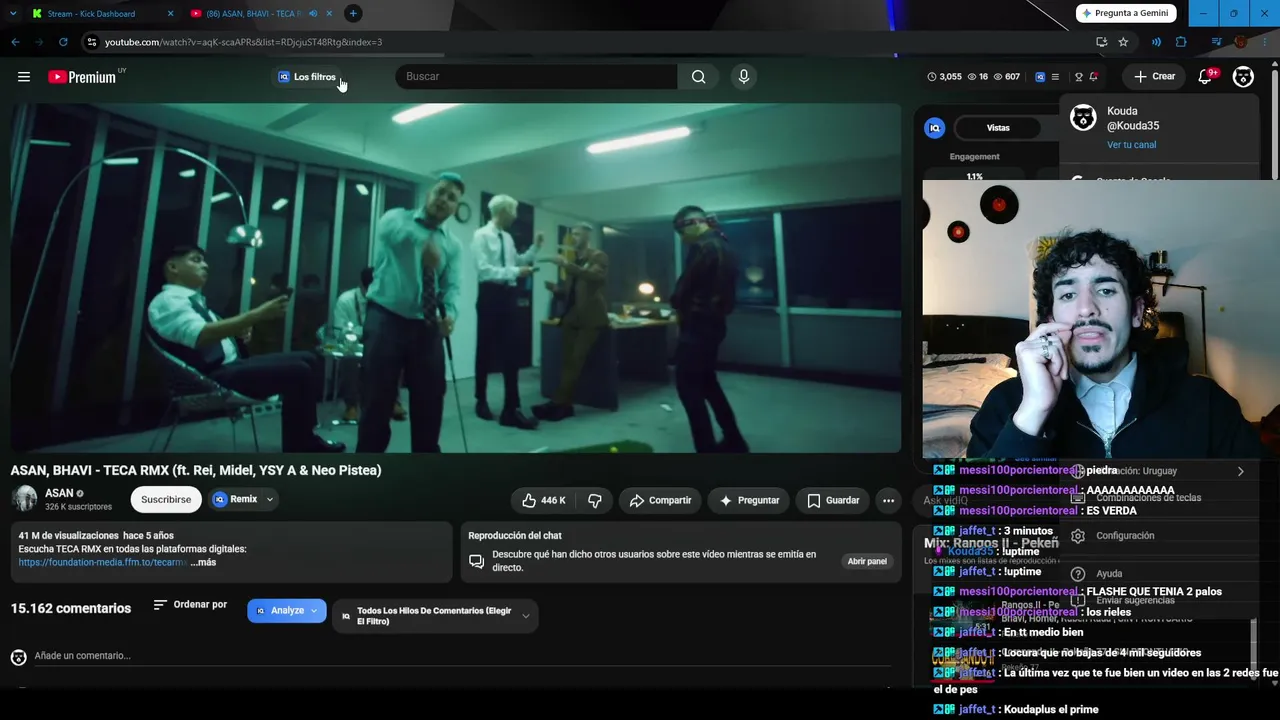Focus the Buscar search field
The height and width of the screenshot is (720, 1280).
536,77
